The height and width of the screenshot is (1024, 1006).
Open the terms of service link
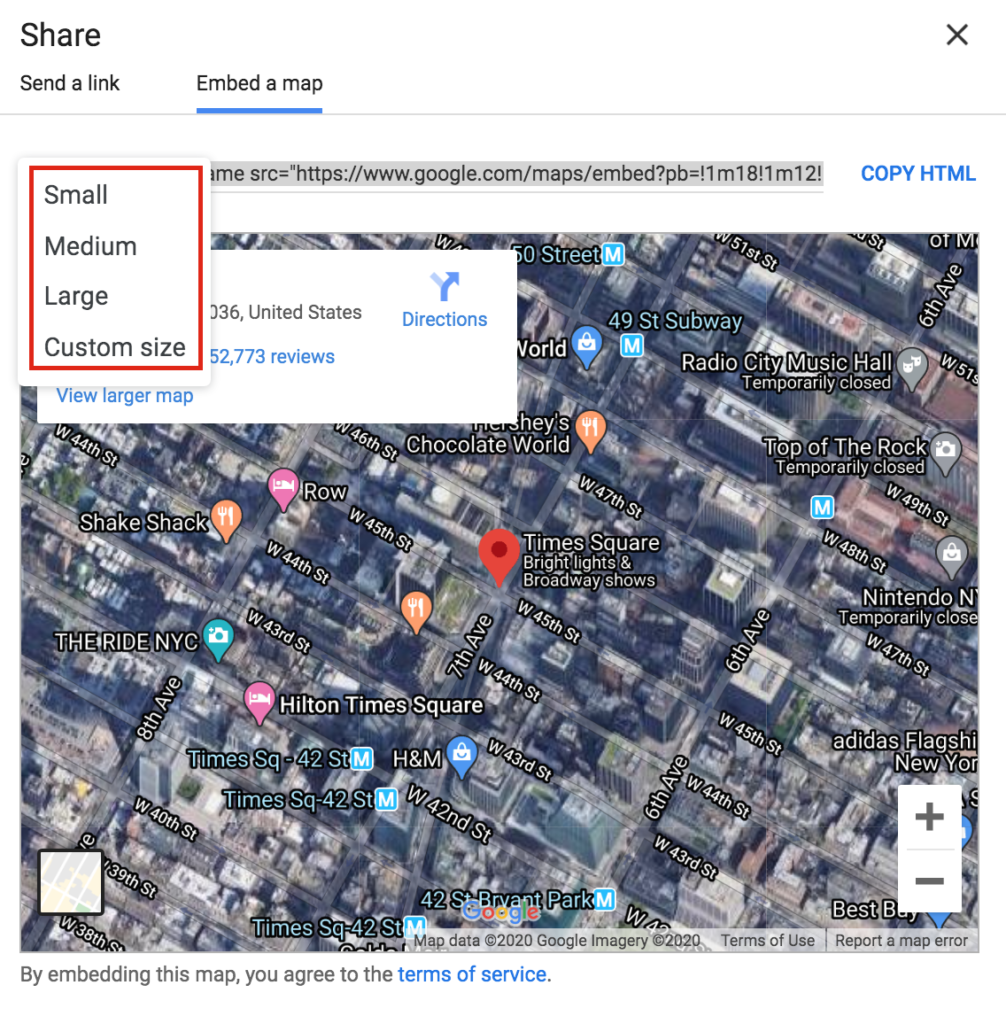click(x=472, y=974)
